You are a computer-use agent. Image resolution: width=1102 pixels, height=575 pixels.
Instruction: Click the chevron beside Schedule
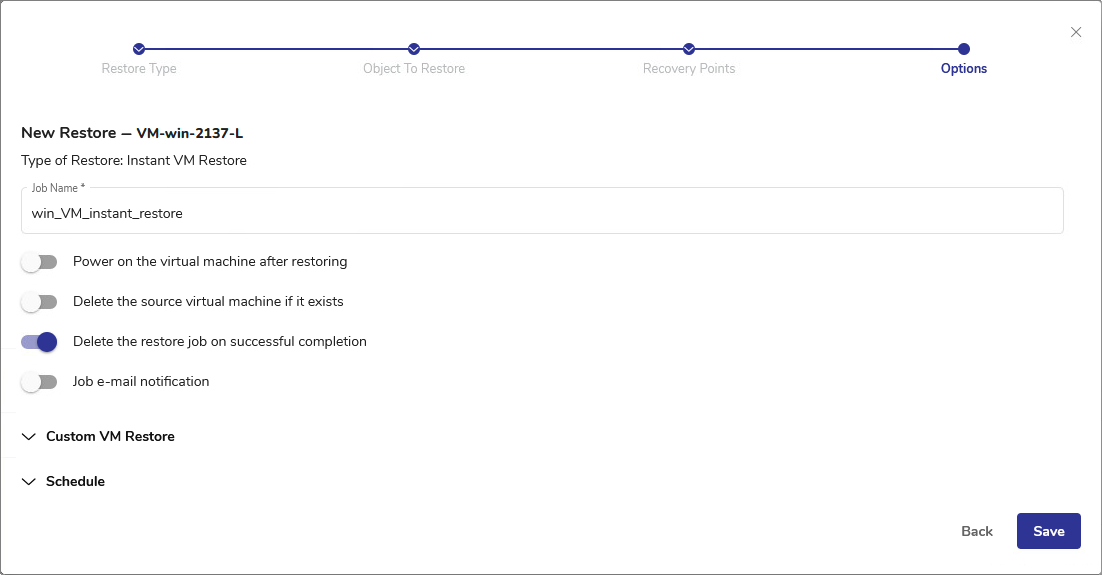coord(28,482)
